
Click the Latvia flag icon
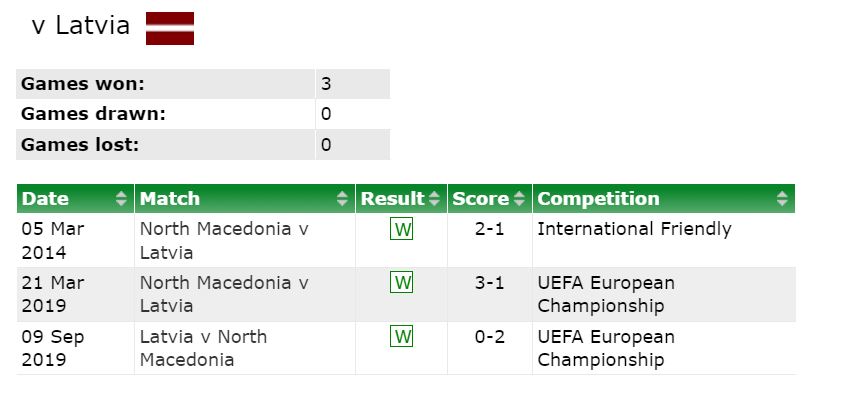click(170, 28)
